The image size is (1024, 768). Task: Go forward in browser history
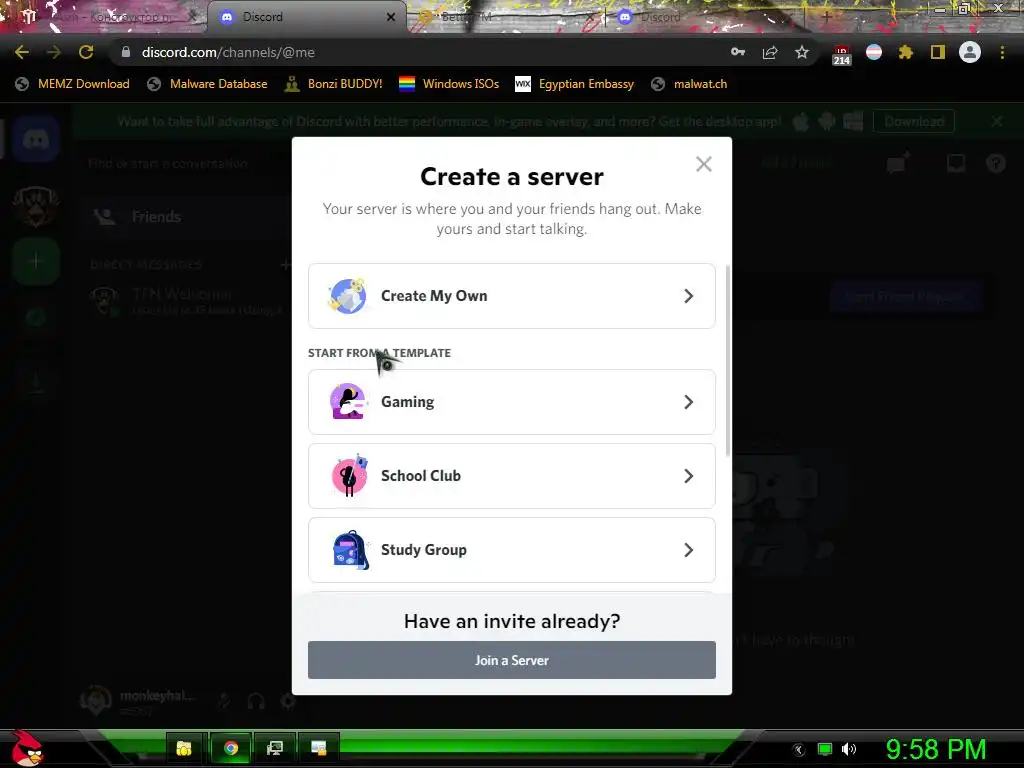click(54, 52)
